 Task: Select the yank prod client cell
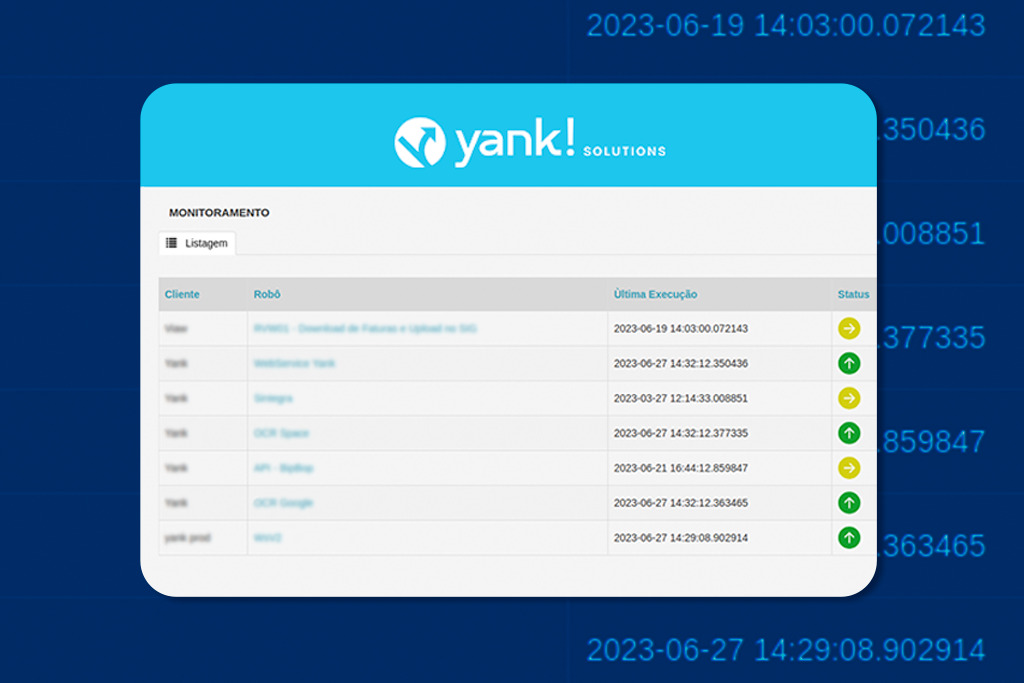(x=188, y=538)
